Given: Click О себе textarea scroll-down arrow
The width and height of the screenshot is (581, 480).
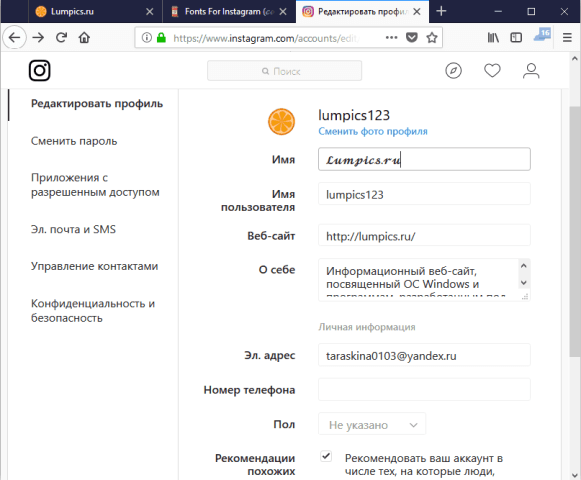Looking at the screenshot, I should pos(524,283).
